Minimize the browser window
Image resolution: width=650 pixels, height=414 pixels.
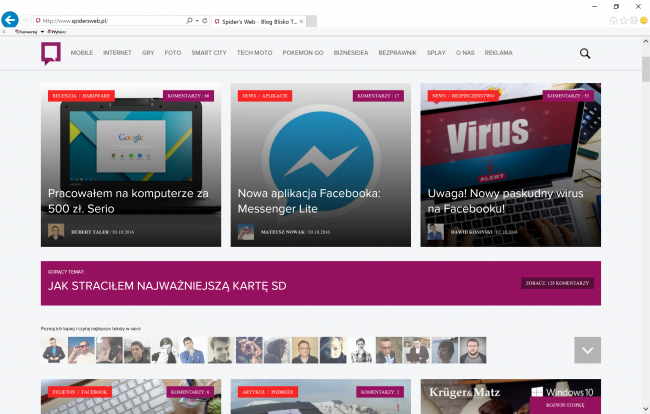coord(595,6)
